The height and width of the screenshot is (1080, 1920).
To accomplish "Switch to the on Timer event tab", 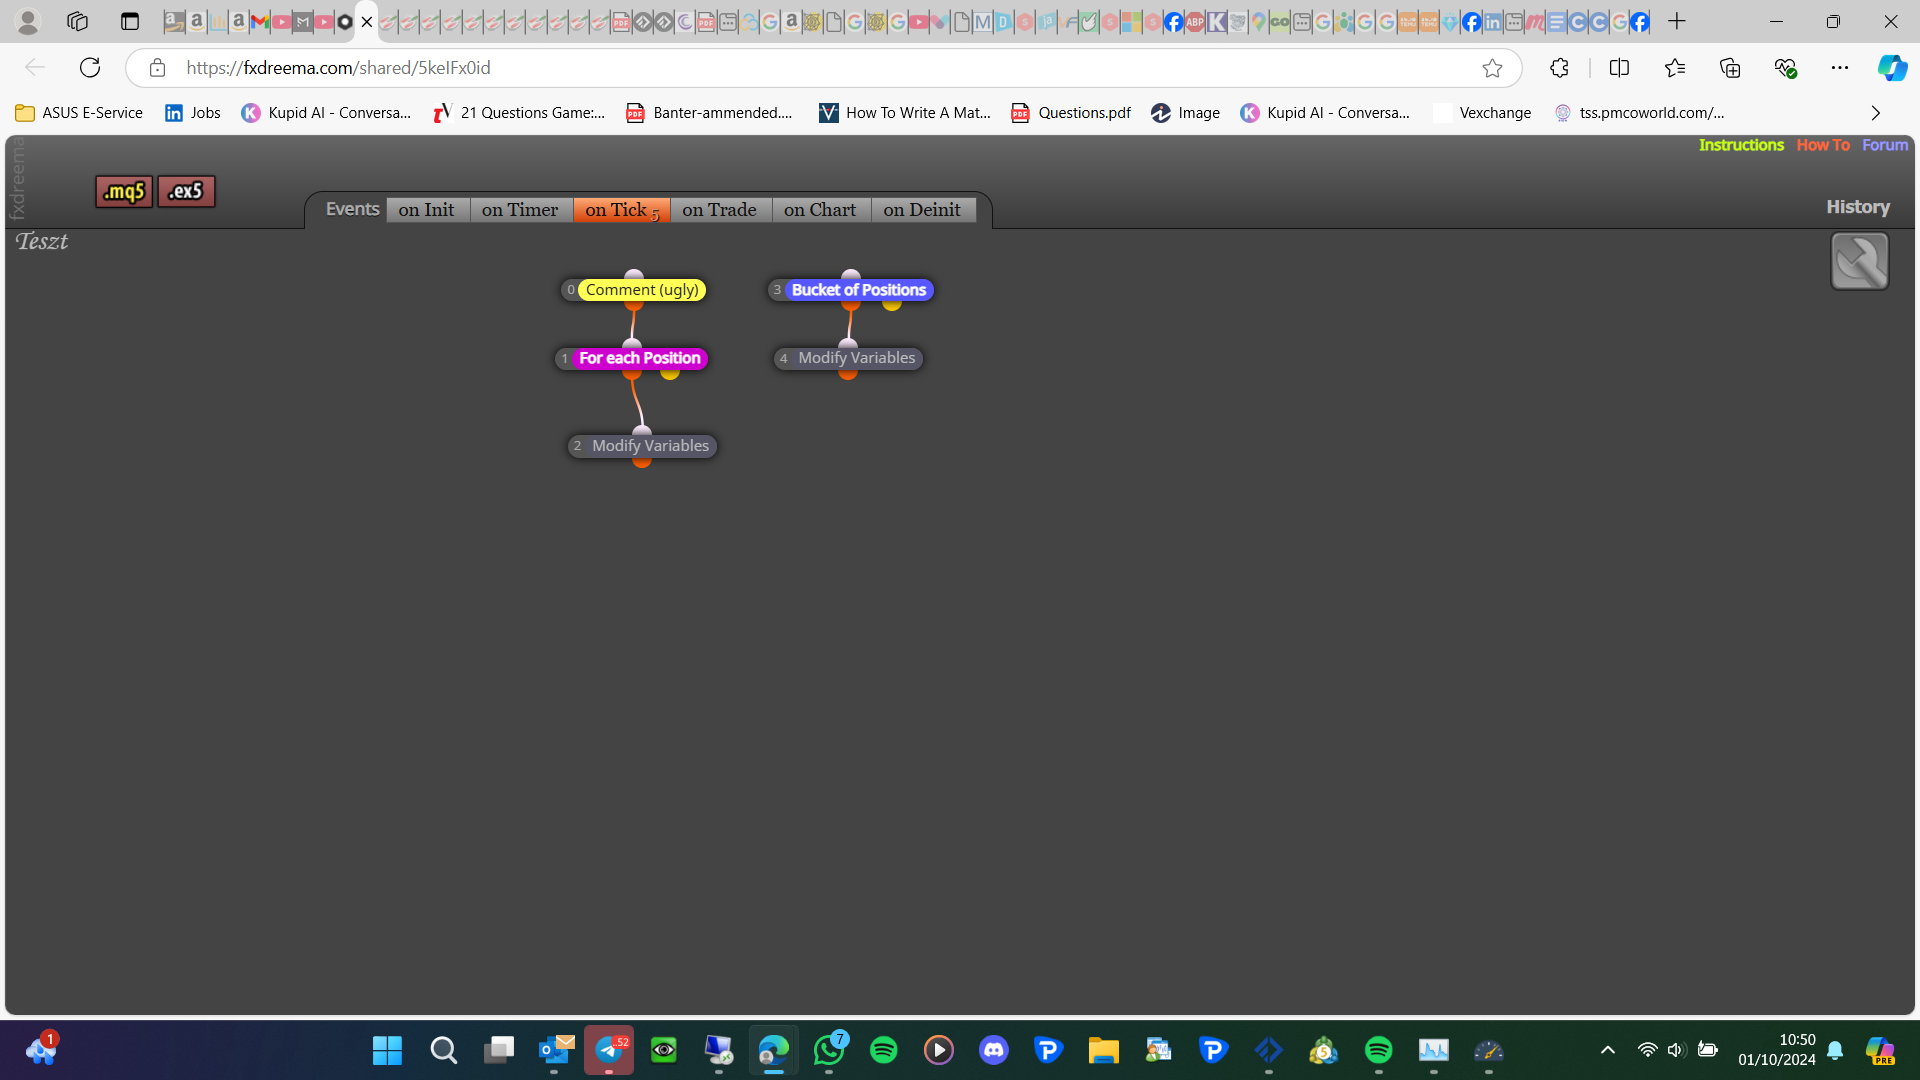I will pos(520,210).
